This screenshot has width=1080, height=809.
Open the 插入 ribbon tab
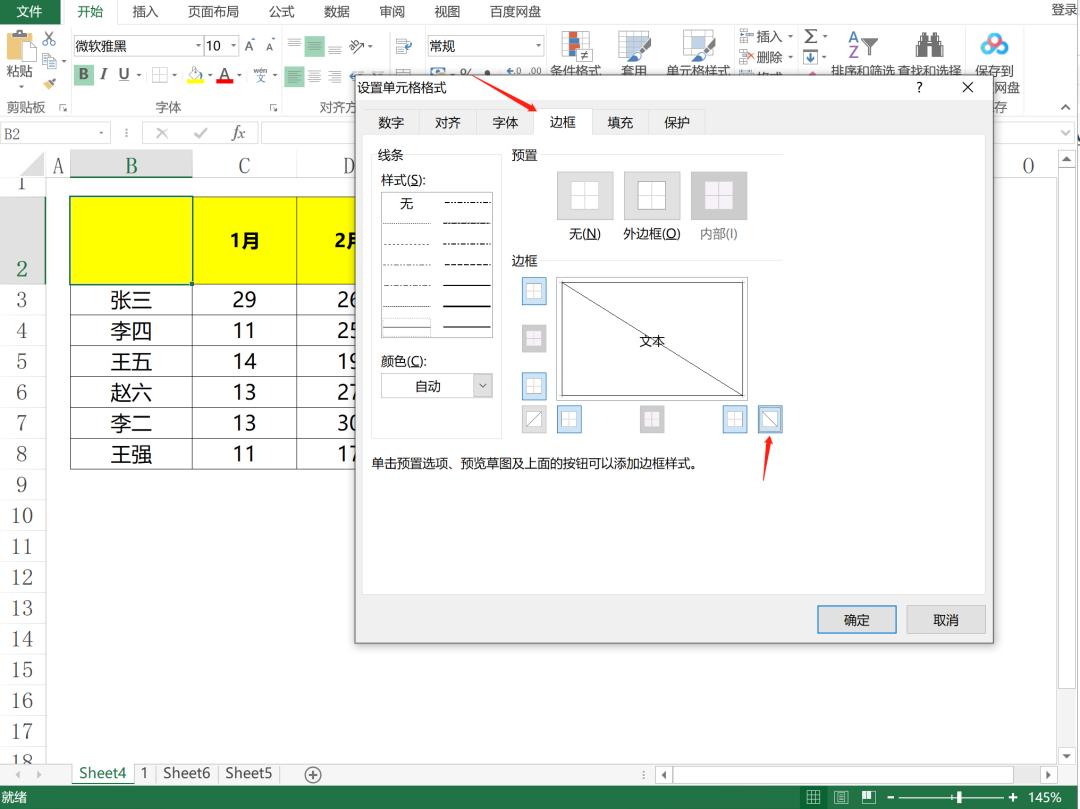click(145, 12)
